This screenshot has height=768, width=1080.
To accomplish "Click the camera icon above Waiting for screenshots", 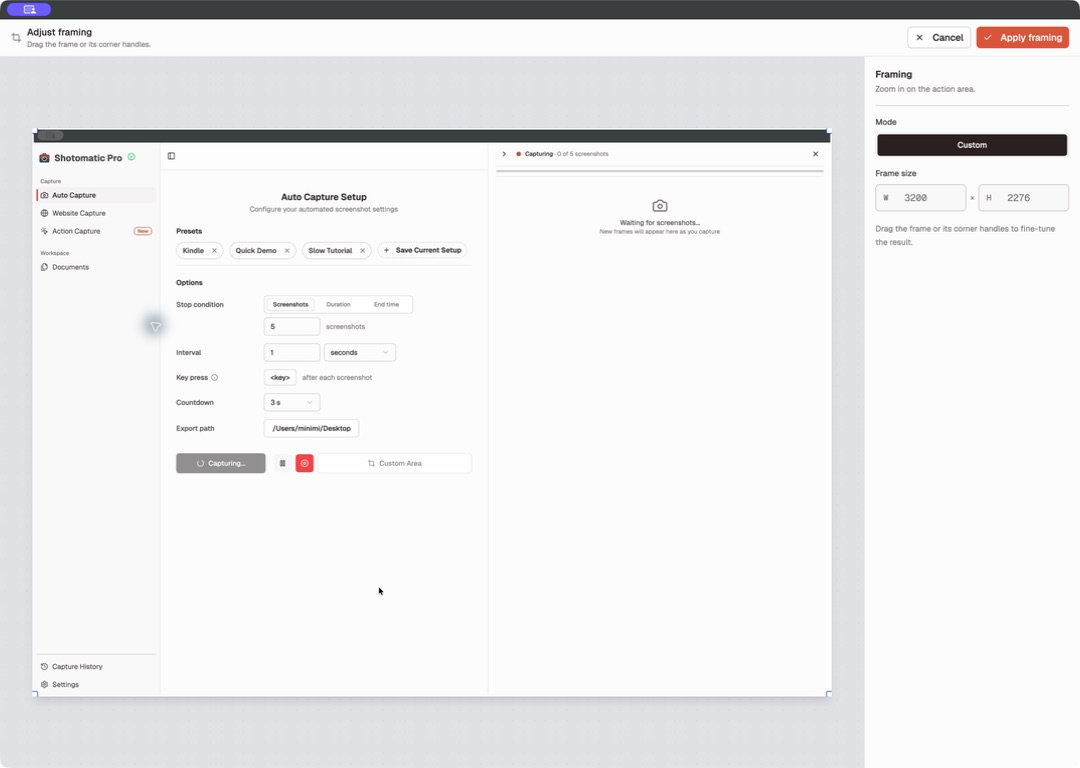I will [x=660, y=205].
